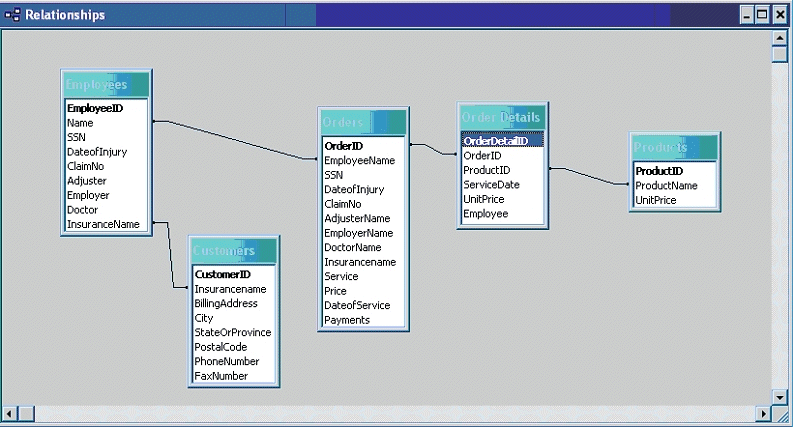Click the Order Details to Products relationship line
The image size is (793, 427).
click(x=589, y=176)
